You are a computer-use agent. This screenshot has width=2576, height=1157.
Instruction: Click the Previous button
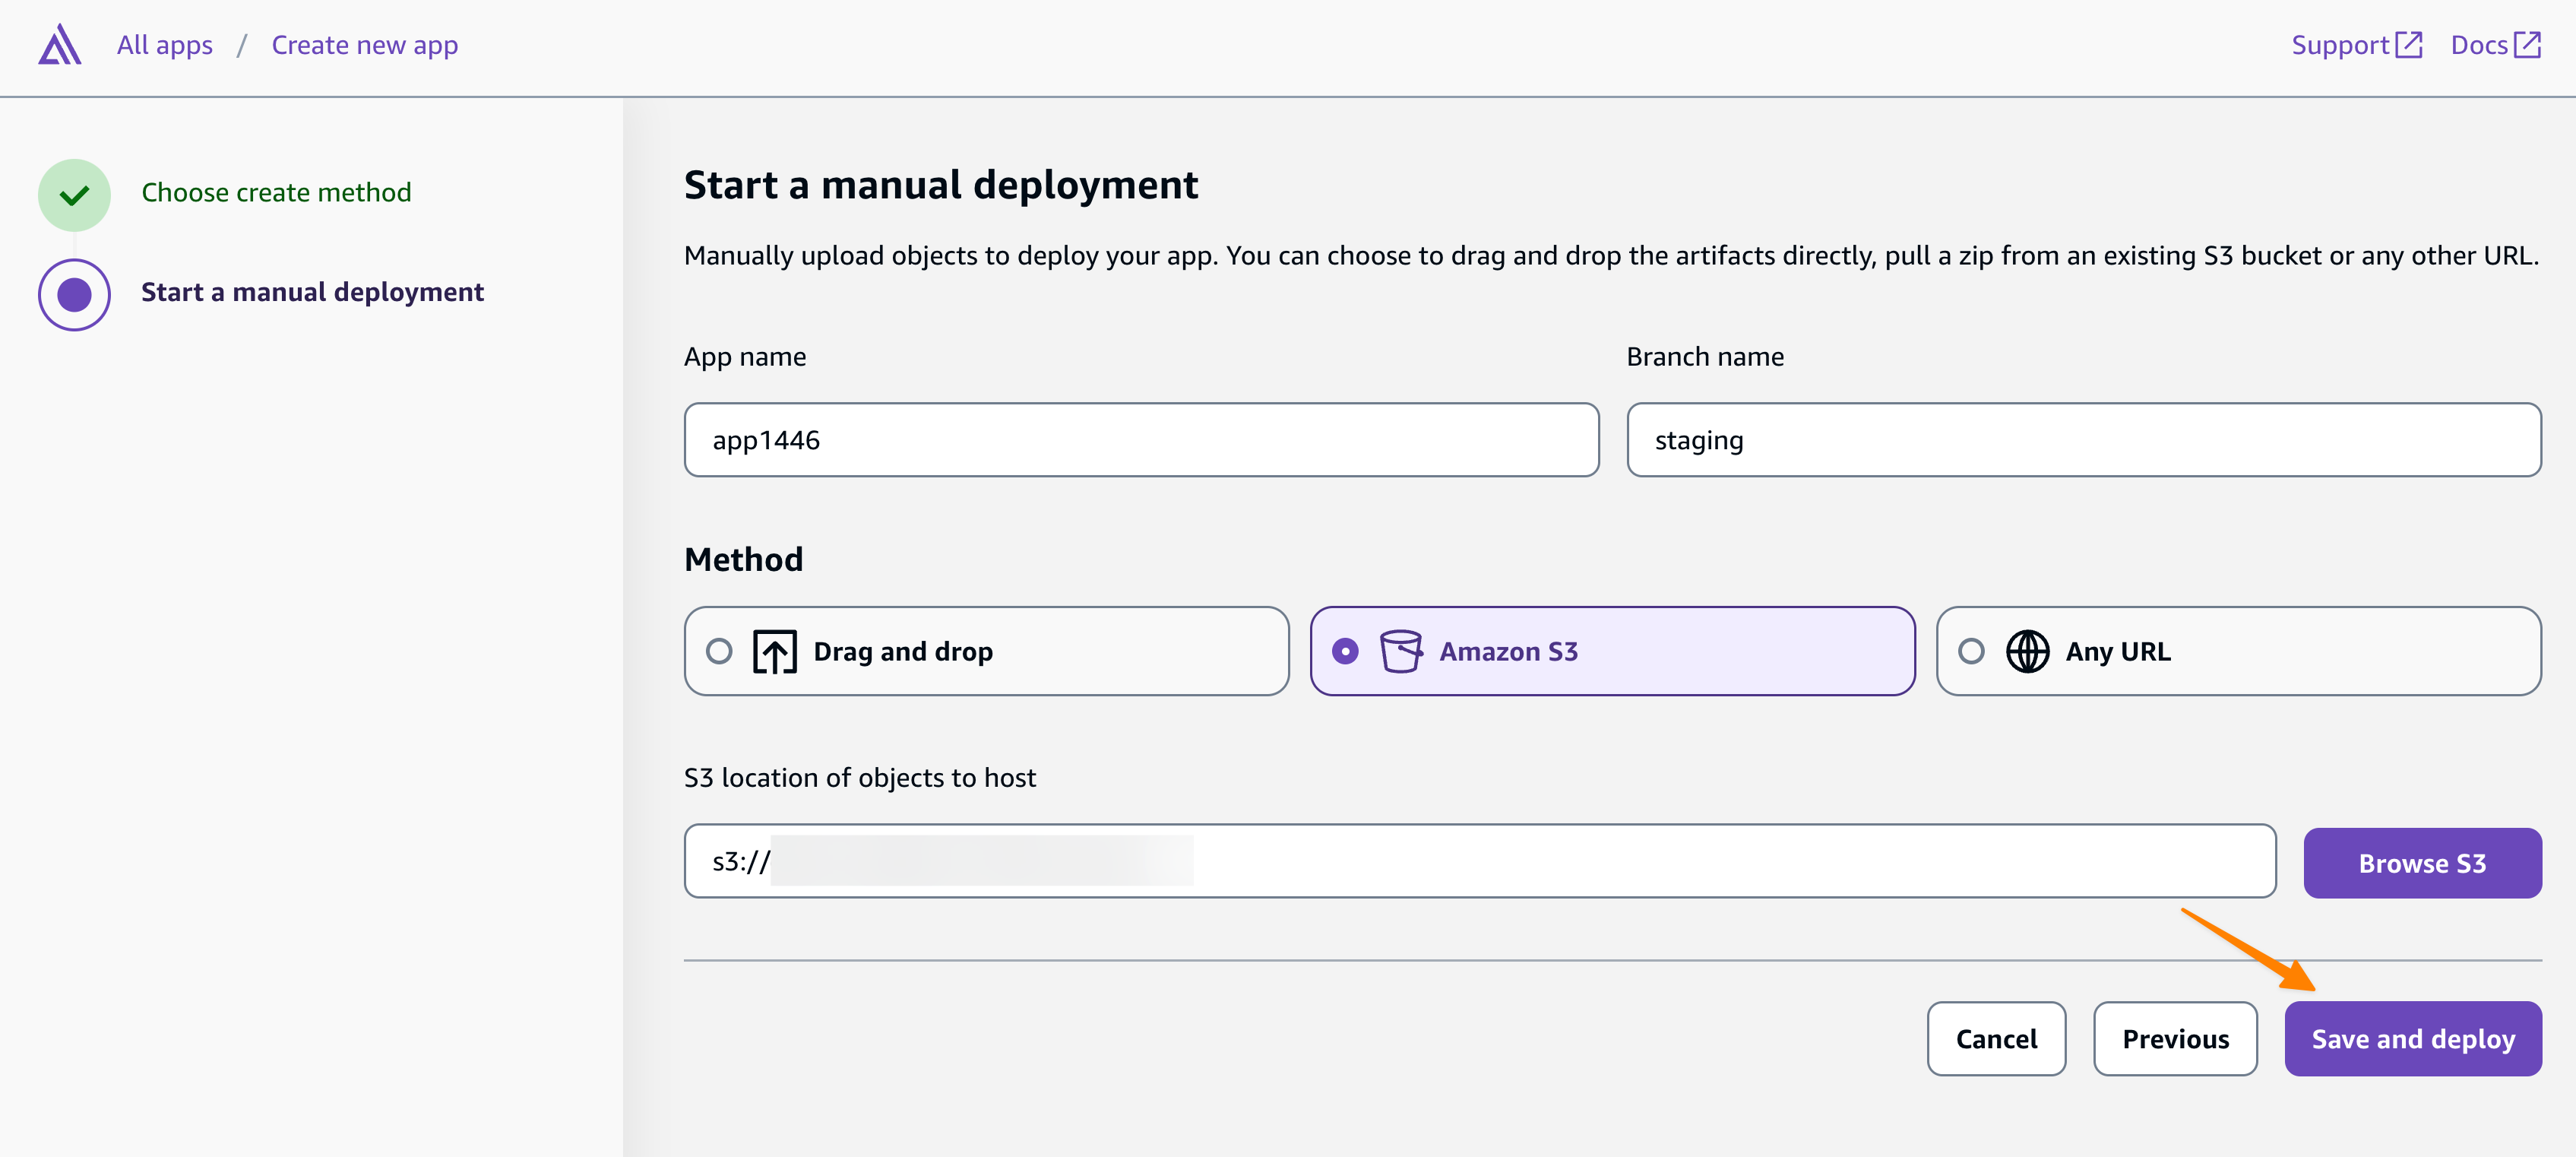tap(2175, 1039)
